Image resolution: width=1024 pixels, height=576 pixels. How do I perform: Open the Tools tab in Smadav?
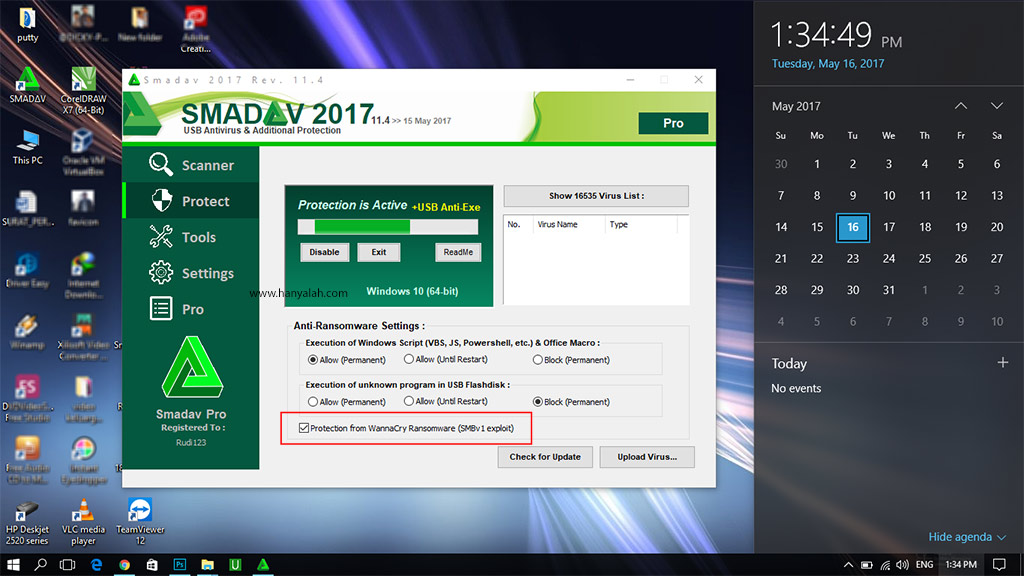(x=191, y=236)
